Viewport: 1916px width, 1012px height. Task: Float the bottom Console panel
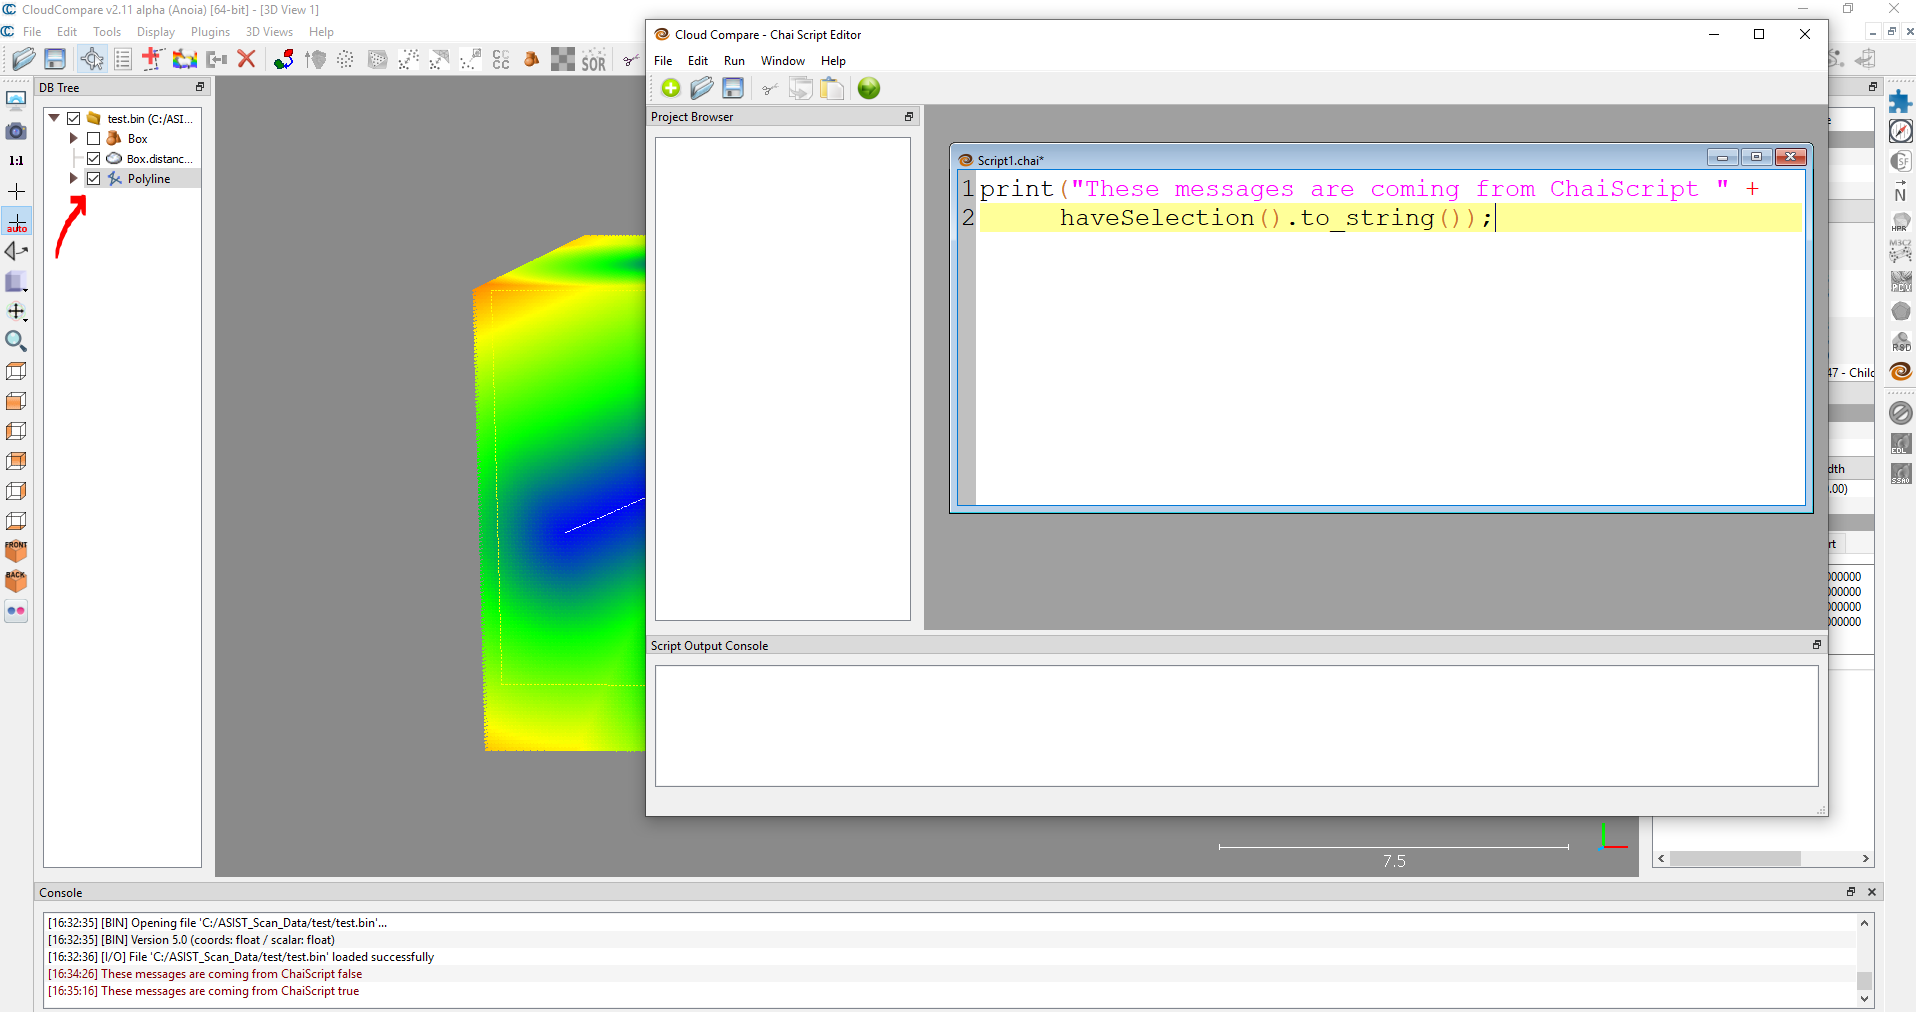click(1851, 892)
